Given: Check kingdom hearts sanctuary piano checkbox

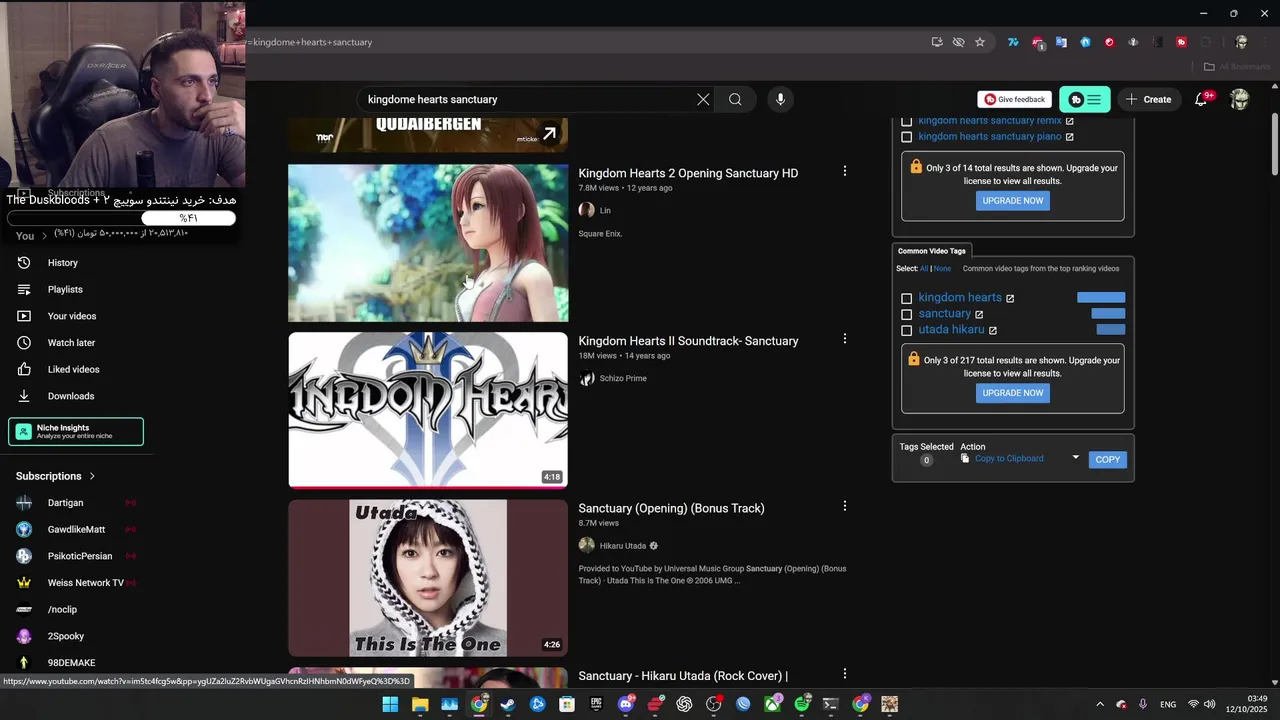Looking at the screenshot, I should pyautogui.click(x=907, y=137).
